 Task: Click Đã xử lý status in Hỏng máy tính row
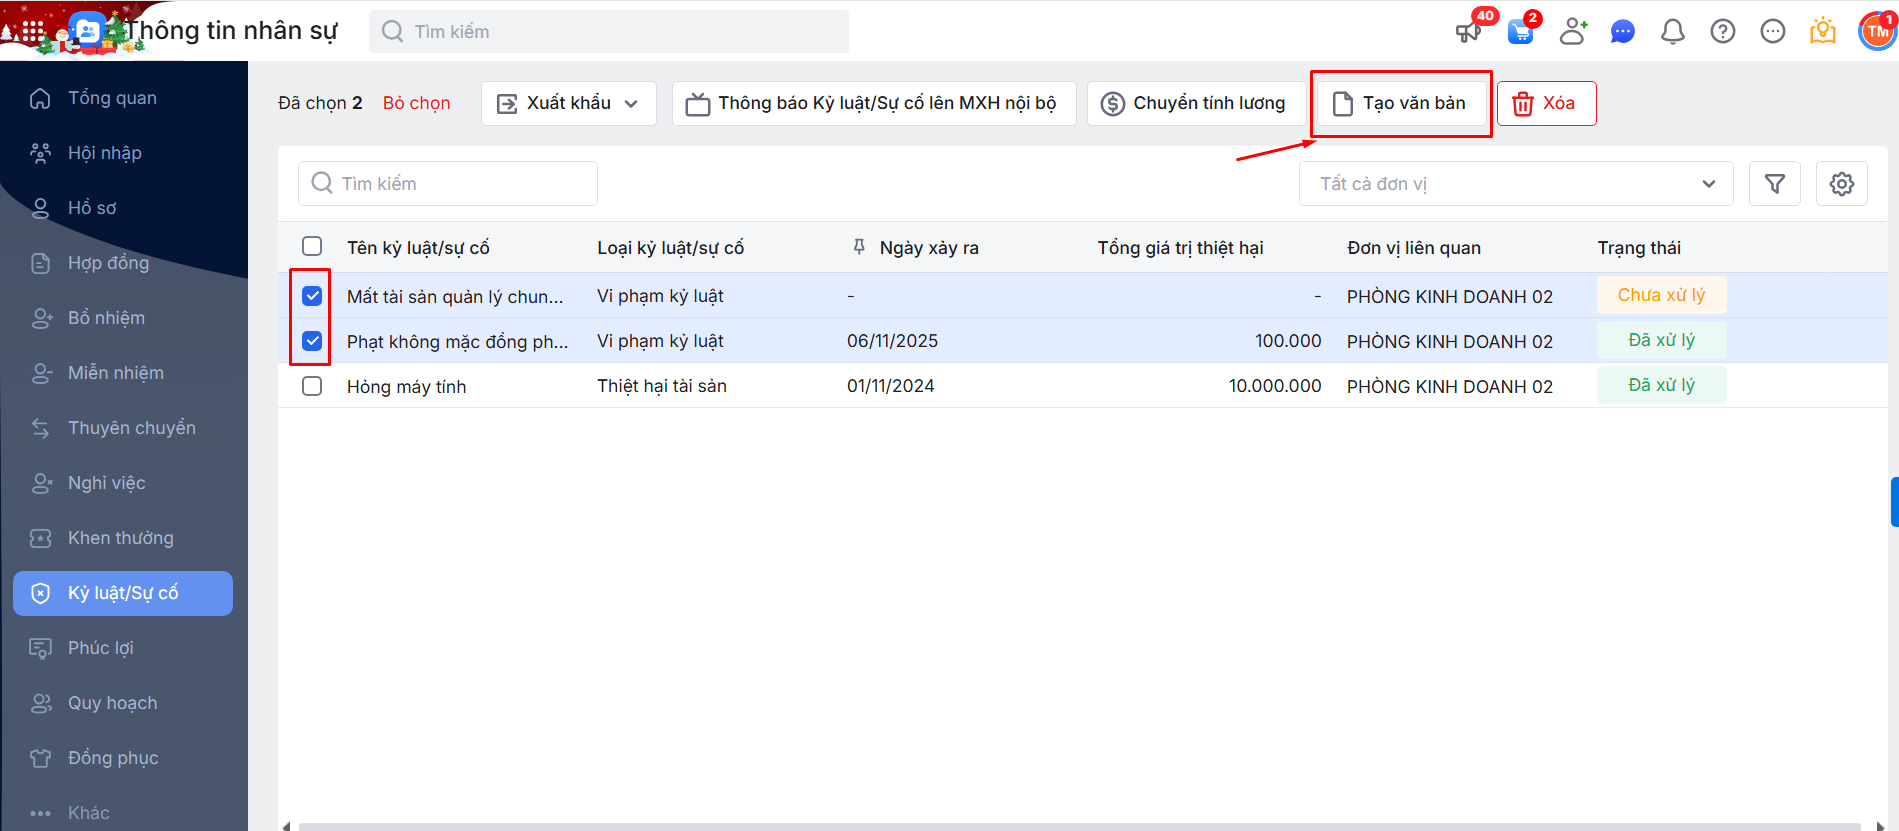(x=1662, y=386)
